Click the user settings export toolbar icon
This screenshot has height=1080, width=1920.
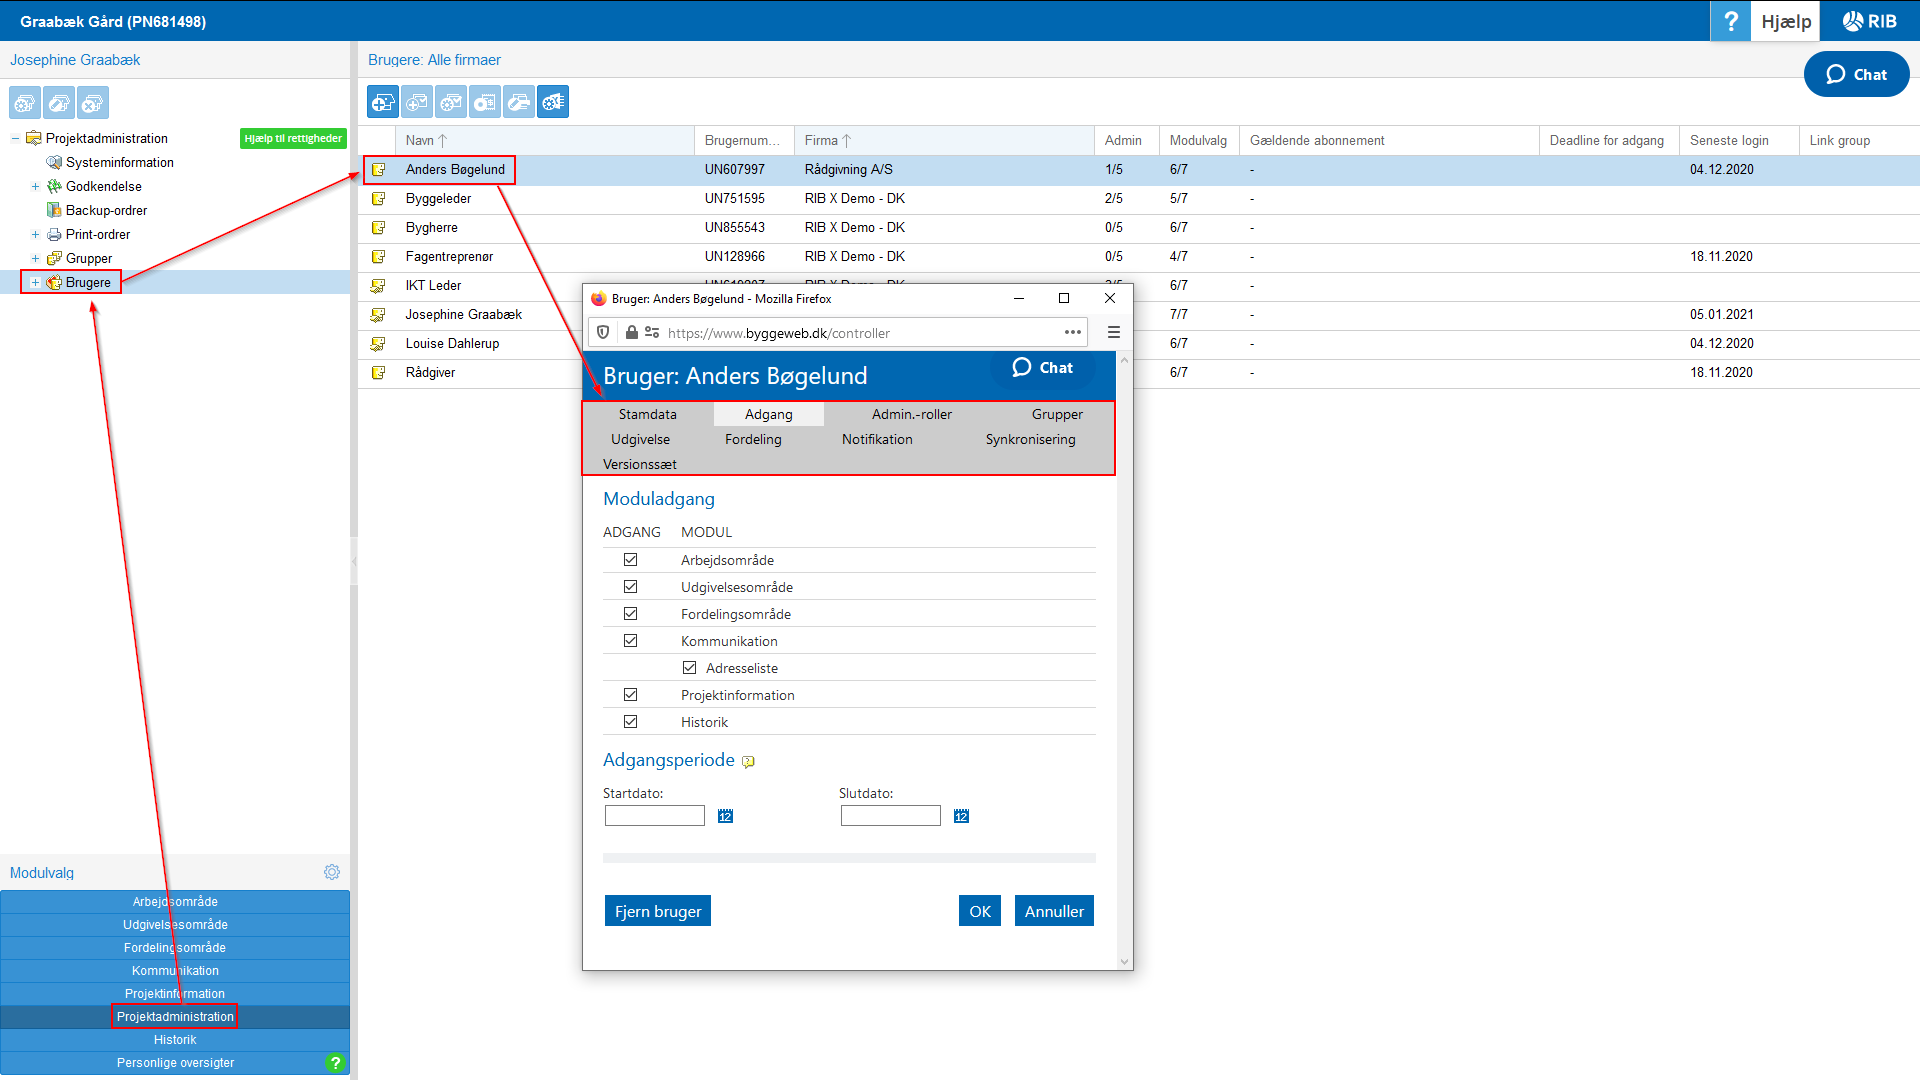click(x=553, y=102)
